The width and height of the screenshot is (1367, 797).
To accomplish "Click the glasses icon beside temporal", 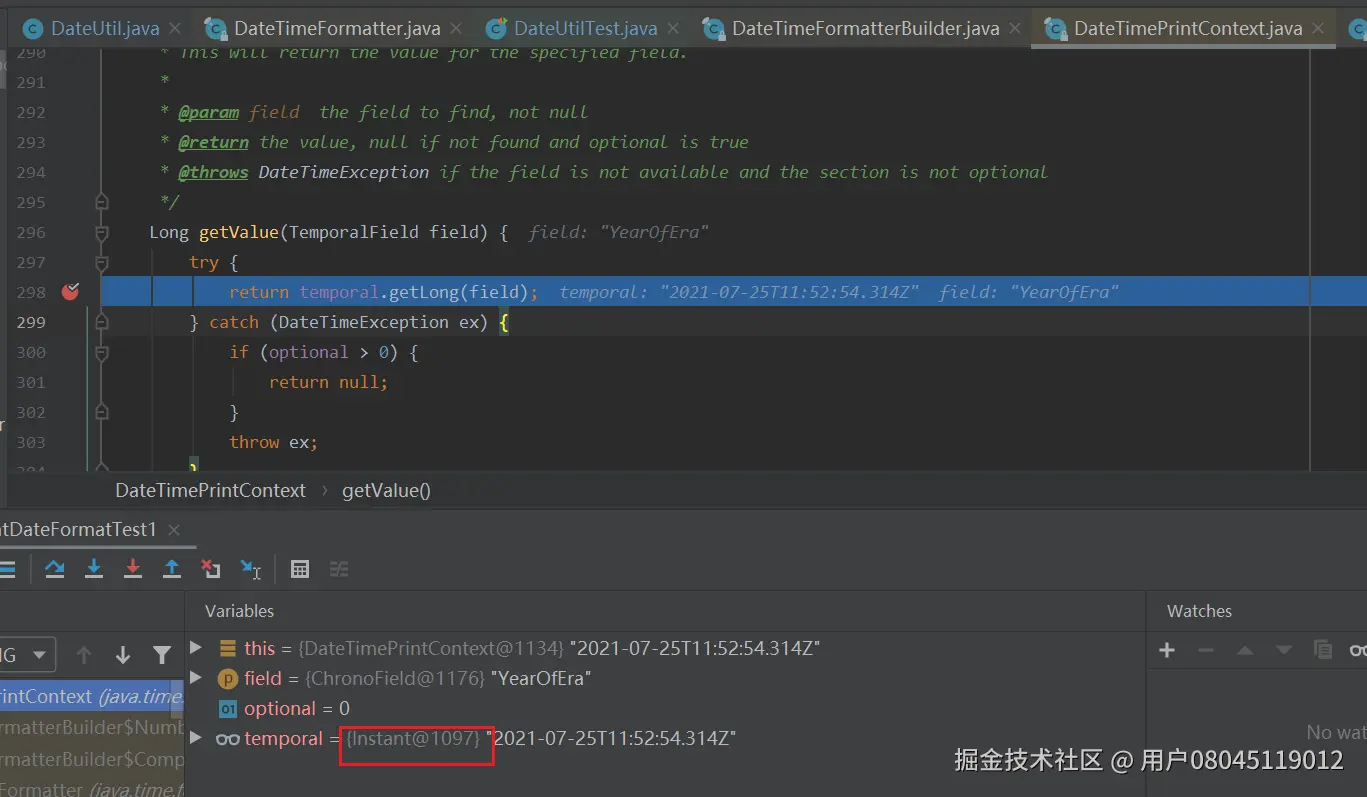I will click(x=228, y=739).
